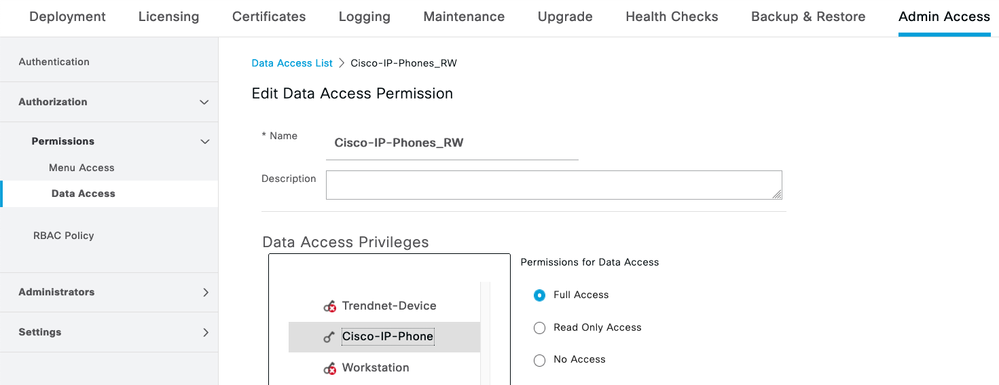Open the Data Access List breadcrumb link
Viewport: 999px width, 385px height.
coord(292,63)
